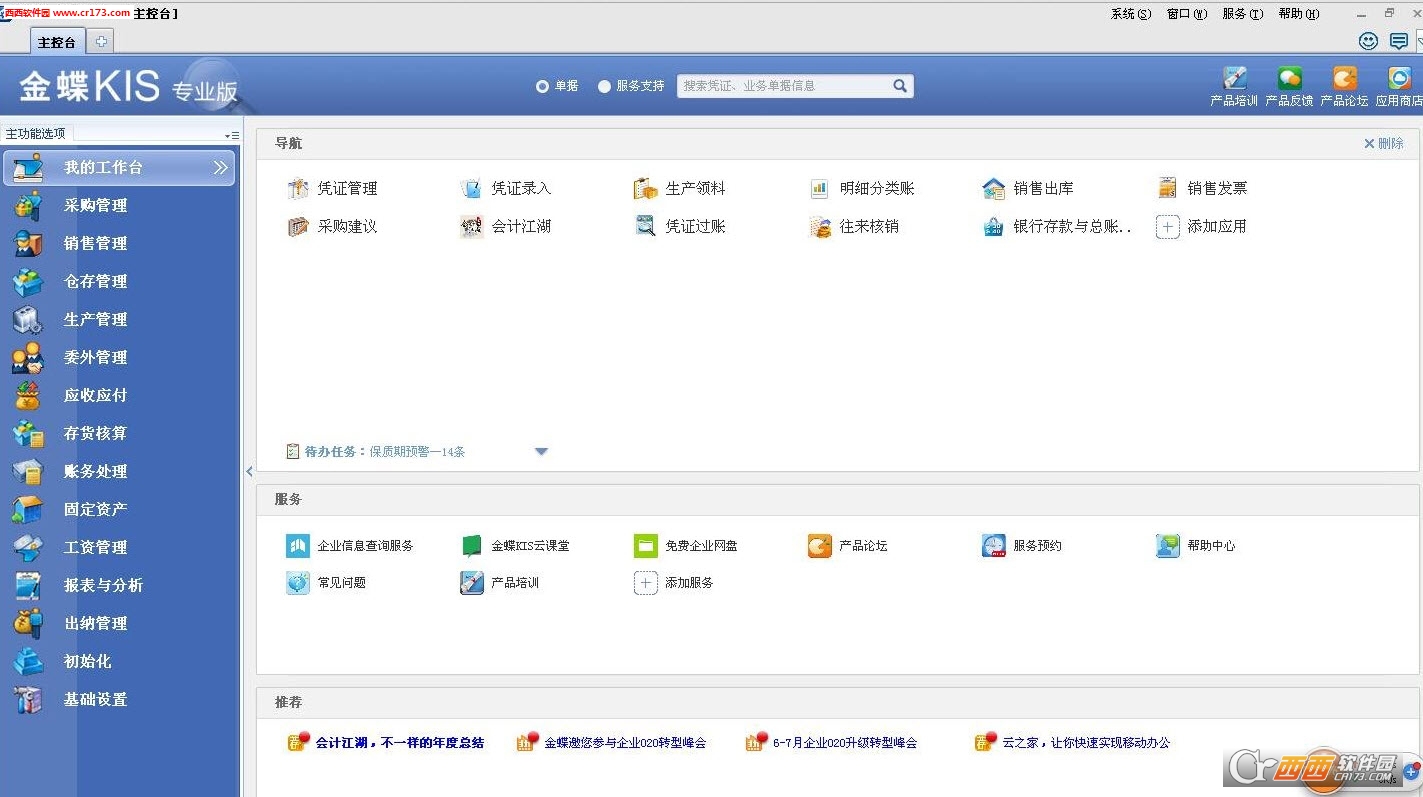Open the 系统 menu
This screenshot has height=797, width=1423.
pos(1130,14)
